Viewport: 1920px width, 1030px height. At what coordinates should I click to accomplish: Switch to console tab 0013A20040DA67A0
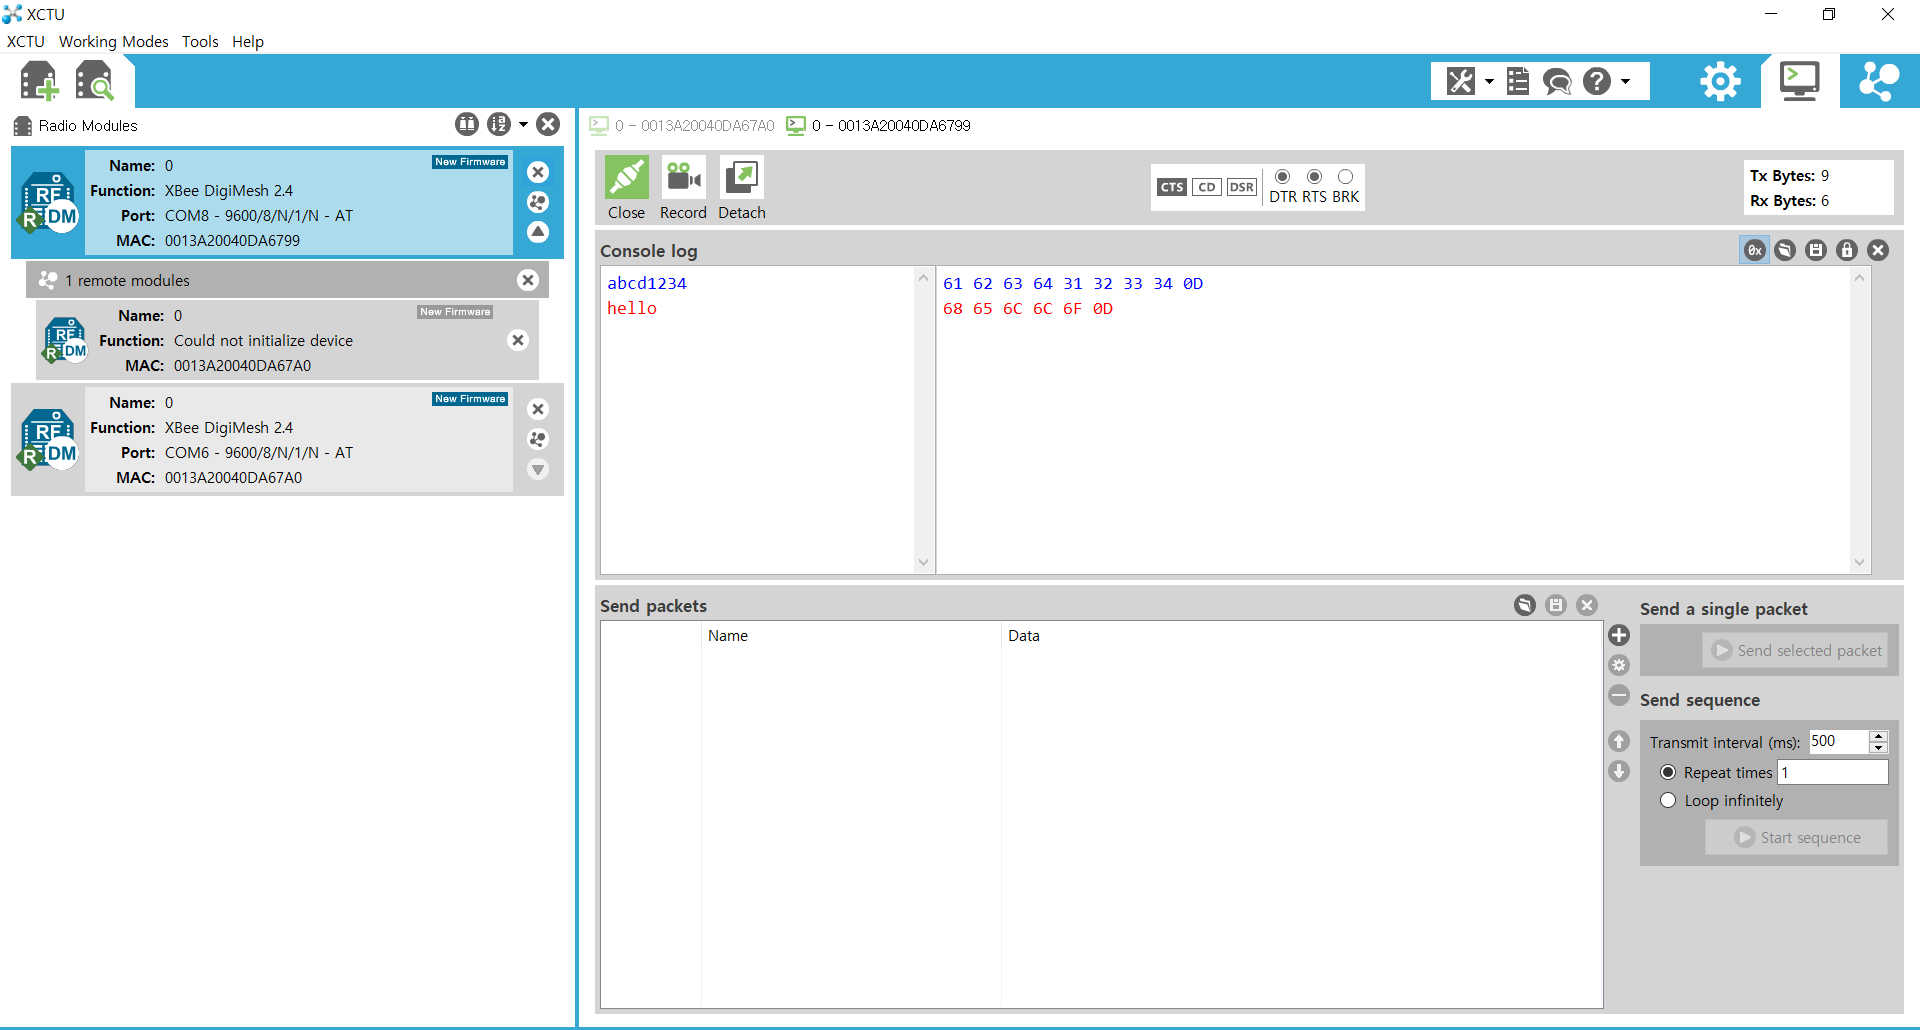[682, 125]
